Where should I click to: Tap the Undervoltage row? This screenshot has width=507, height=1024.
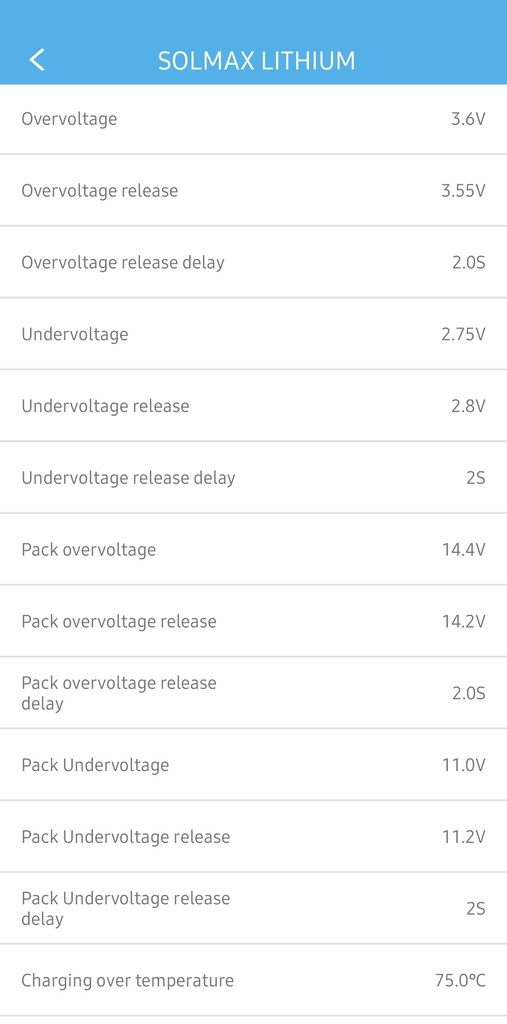[x=254, y=334]
